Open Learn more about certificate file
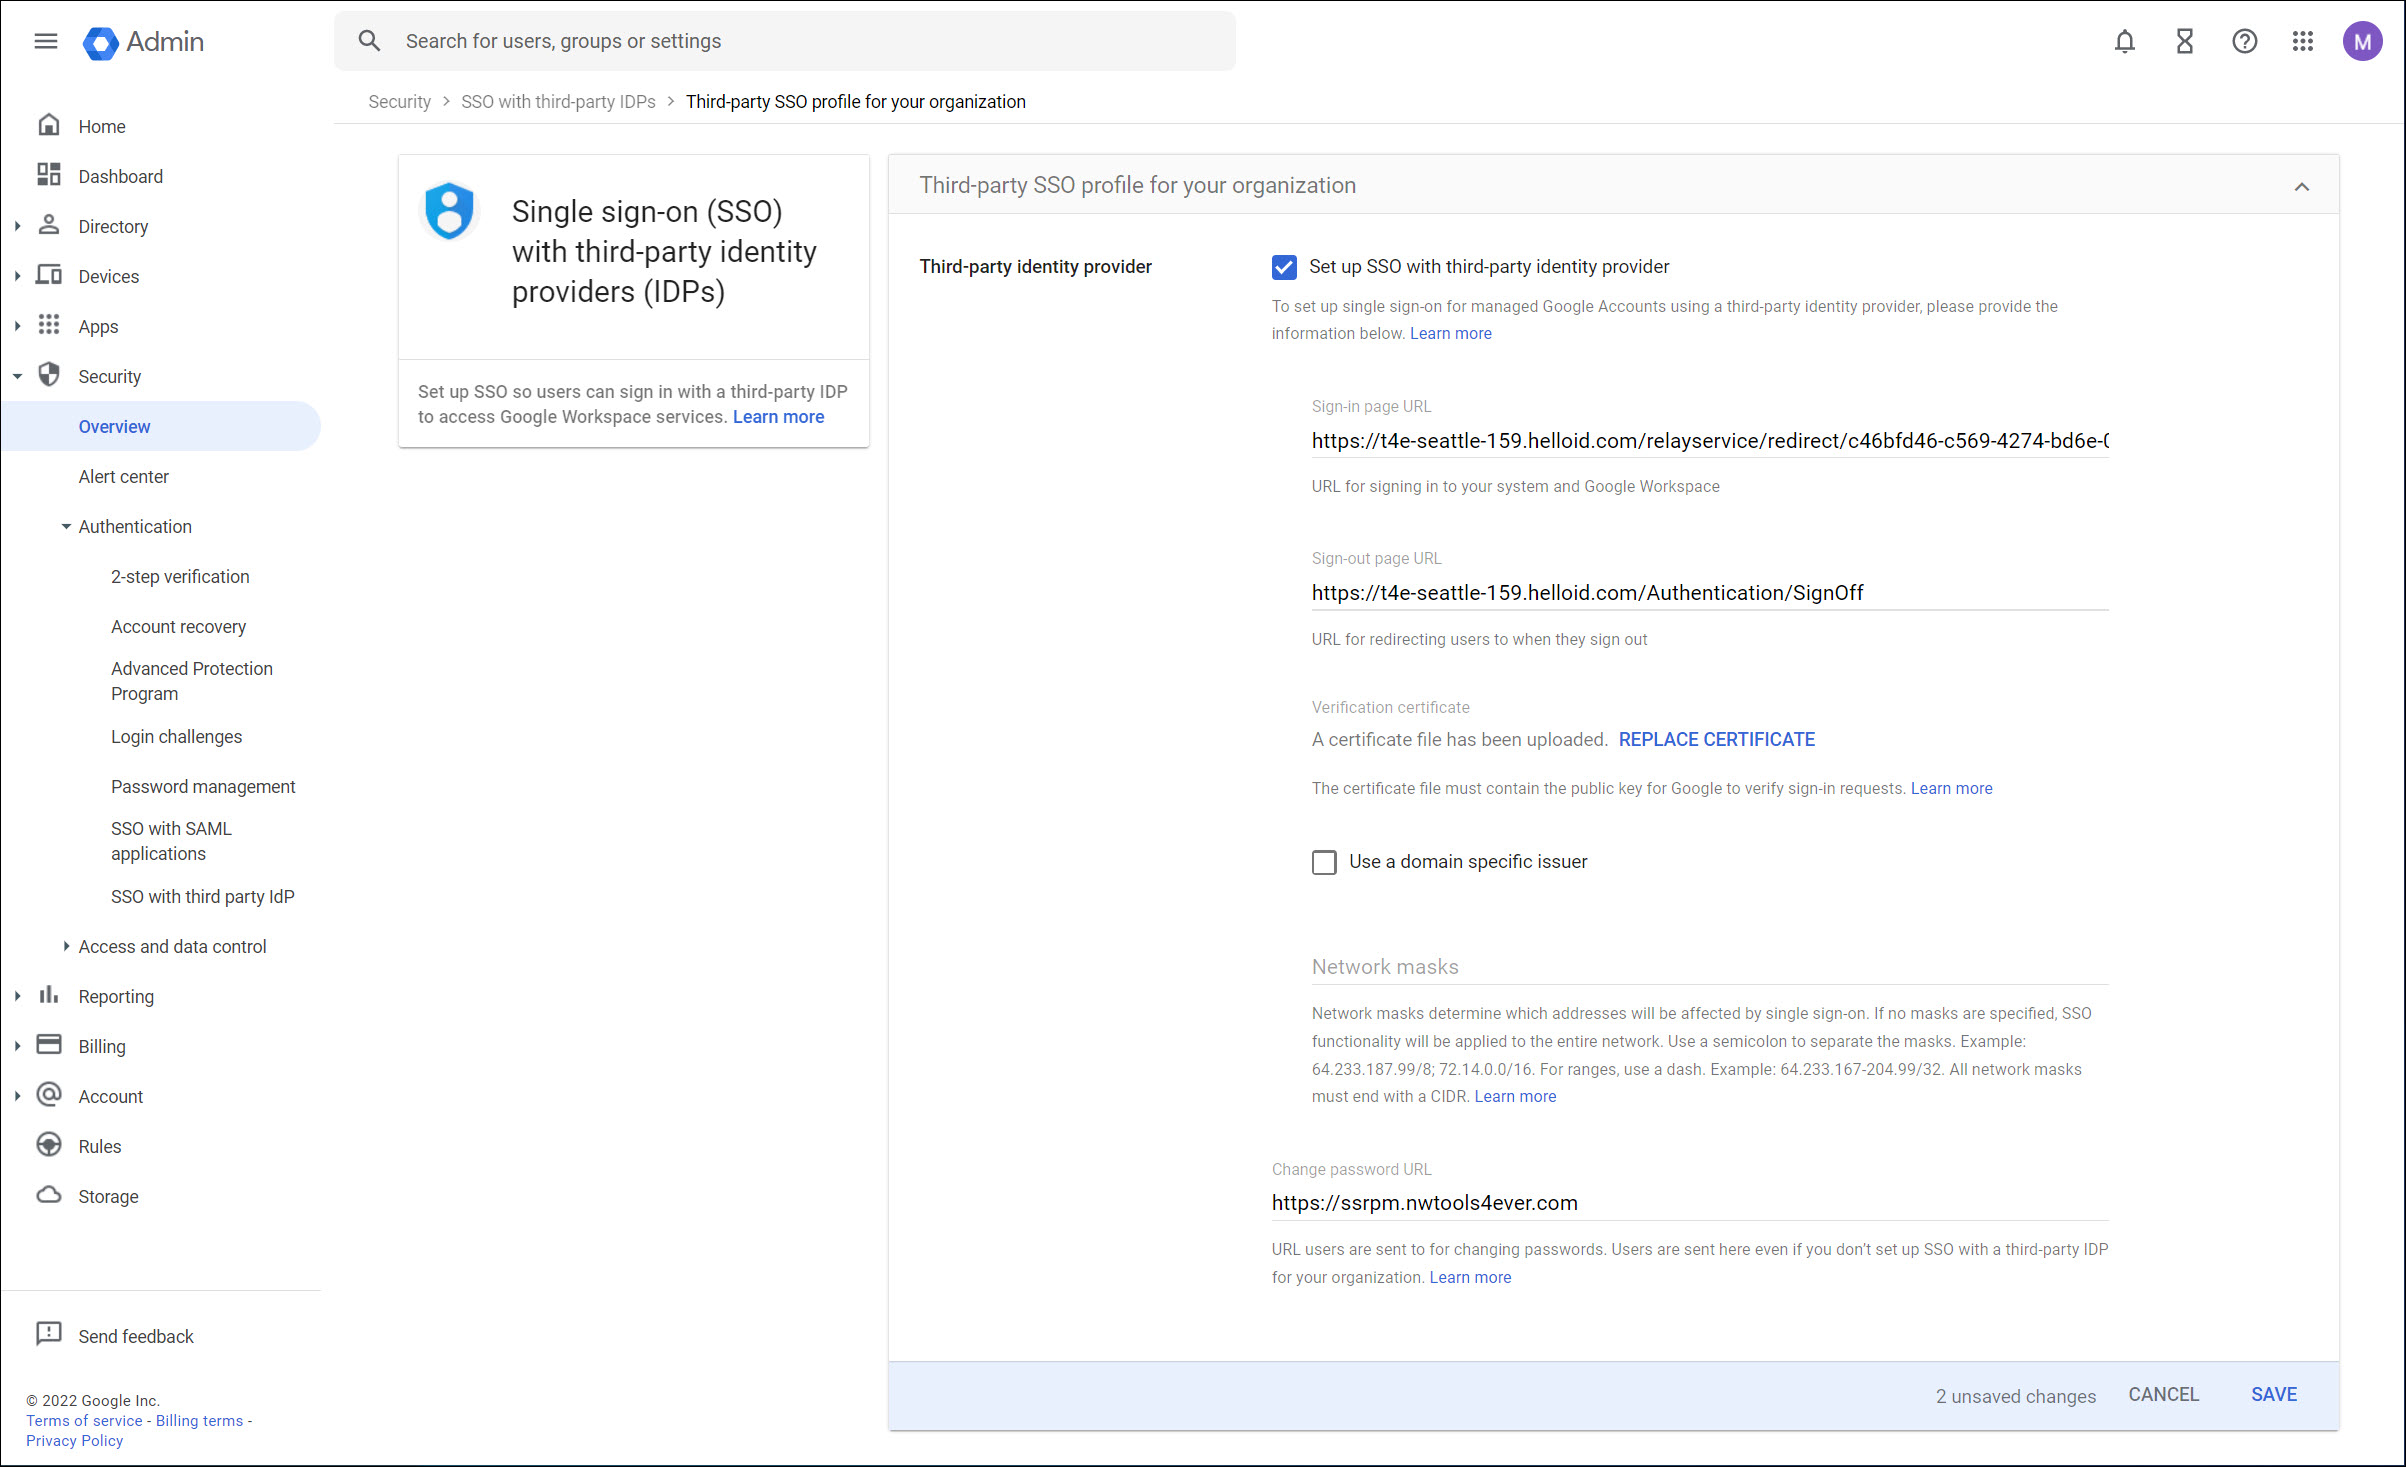 [1951, 788]
